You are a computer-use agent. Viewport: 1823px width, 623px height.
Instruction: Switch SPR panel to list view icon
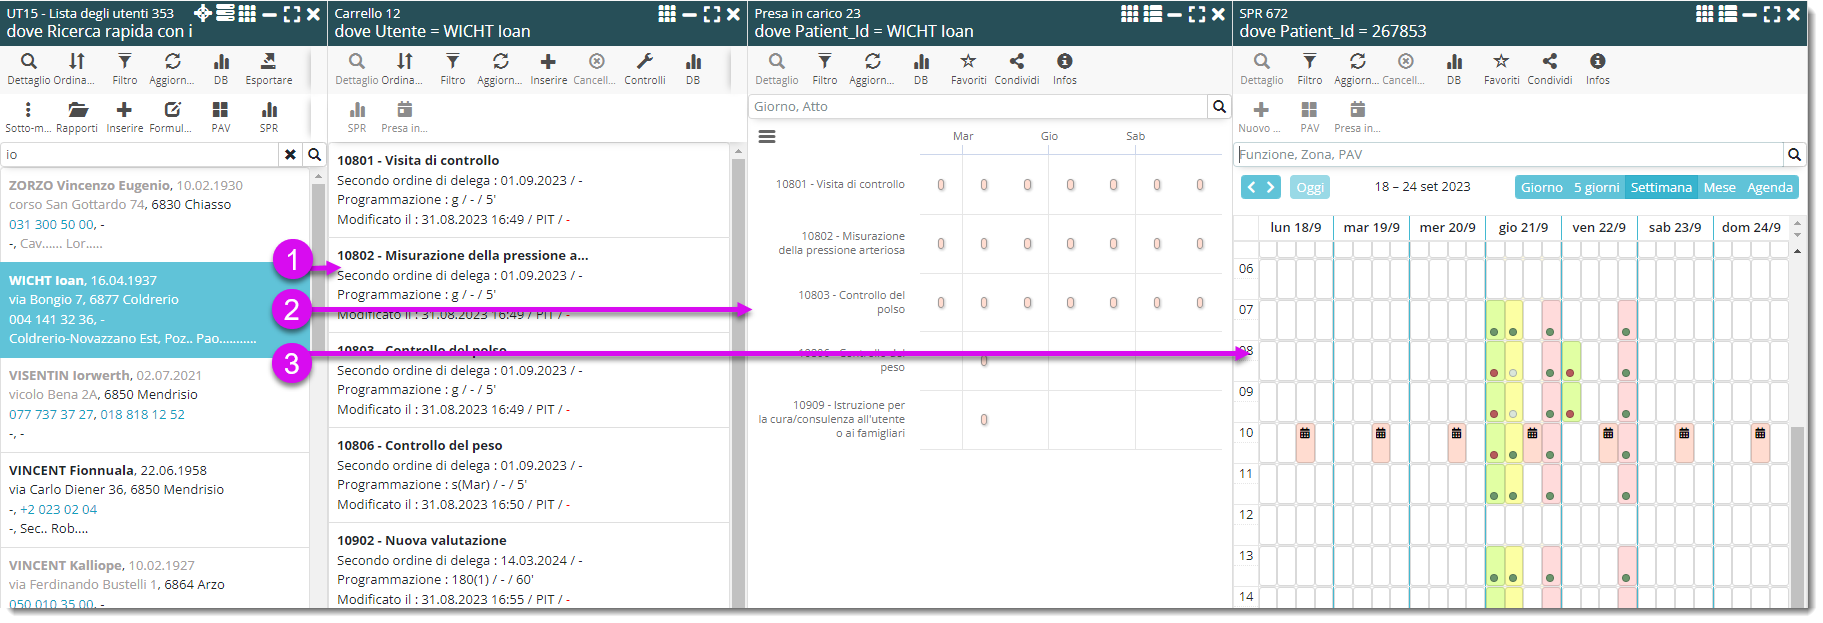(1726, 14)
